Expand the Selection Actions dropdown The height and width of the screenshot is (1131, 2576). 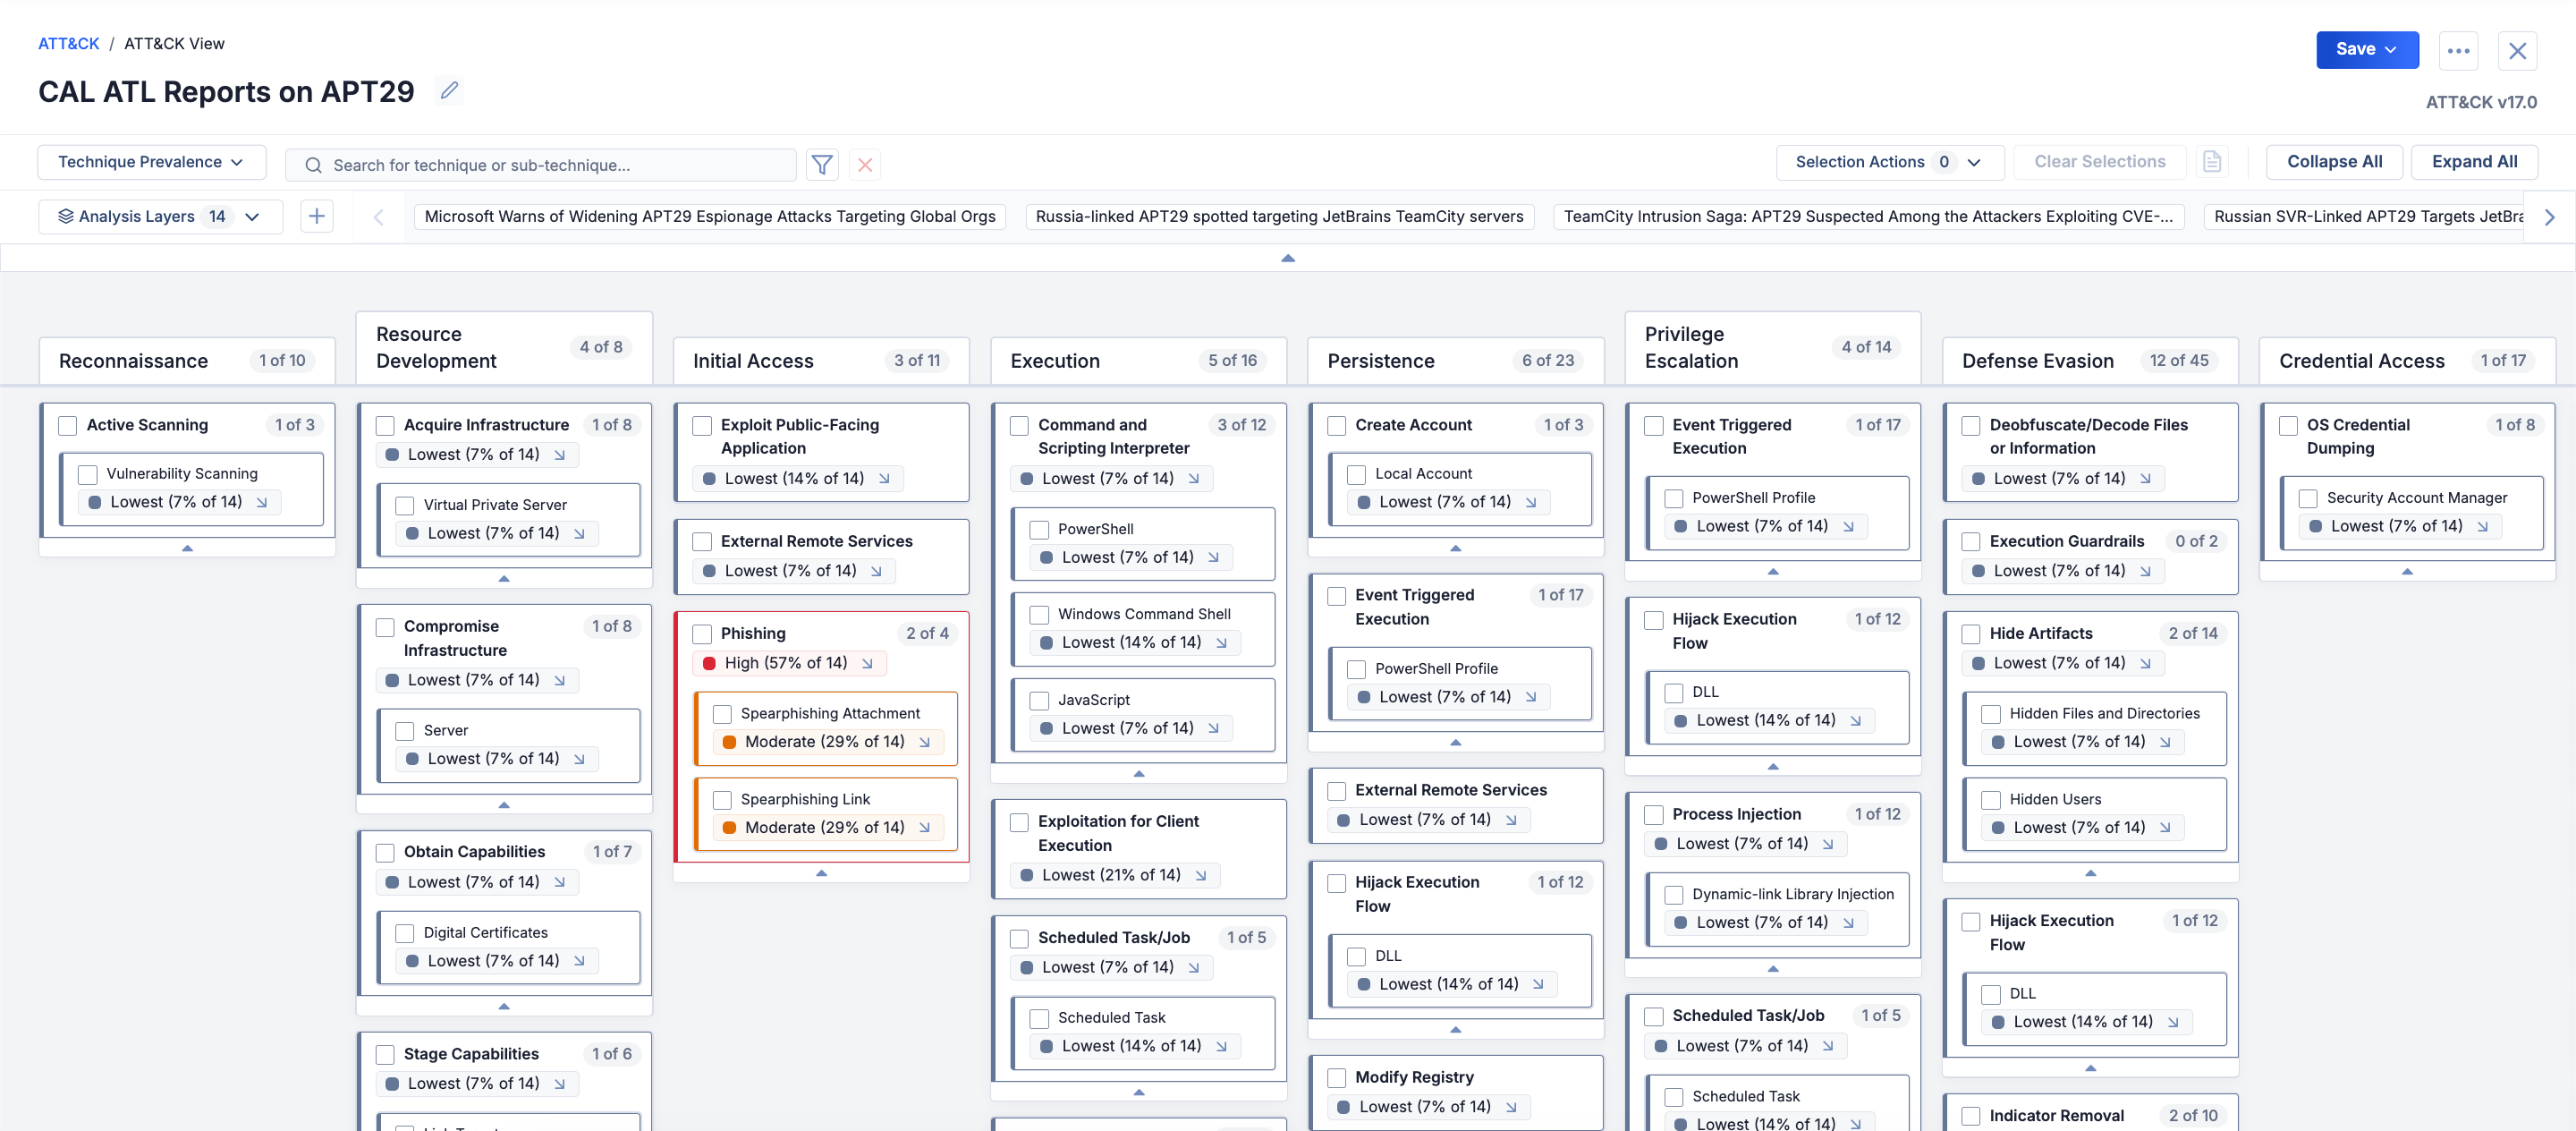(x=1888, y=162)
